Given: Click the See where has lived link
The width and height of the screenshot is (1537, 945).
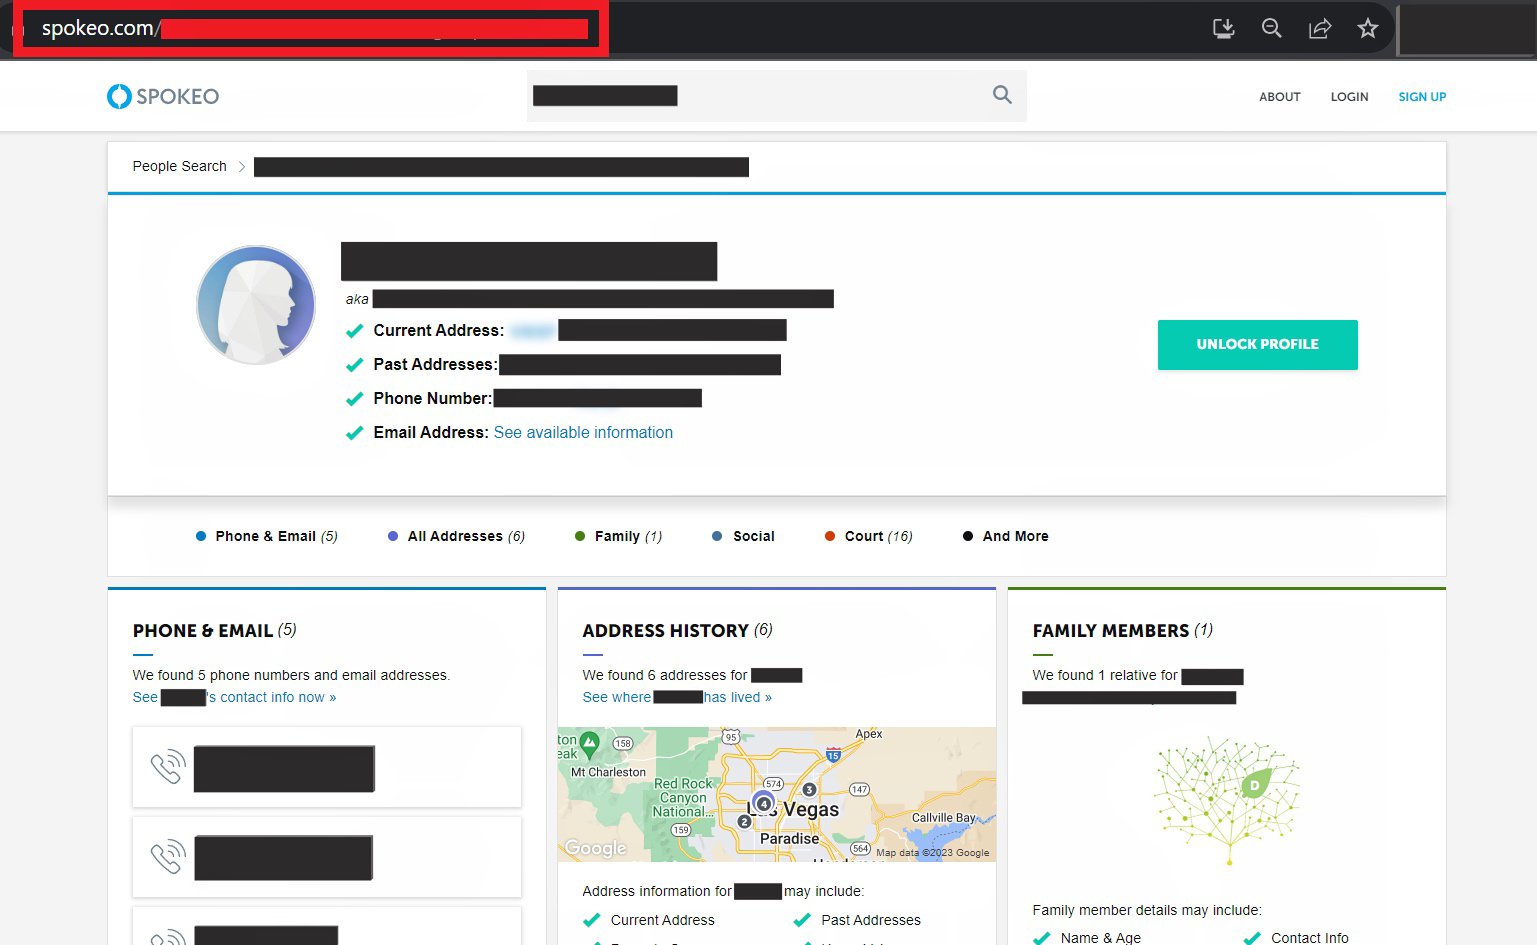Looking at the screenshot, I should point(677,697).
